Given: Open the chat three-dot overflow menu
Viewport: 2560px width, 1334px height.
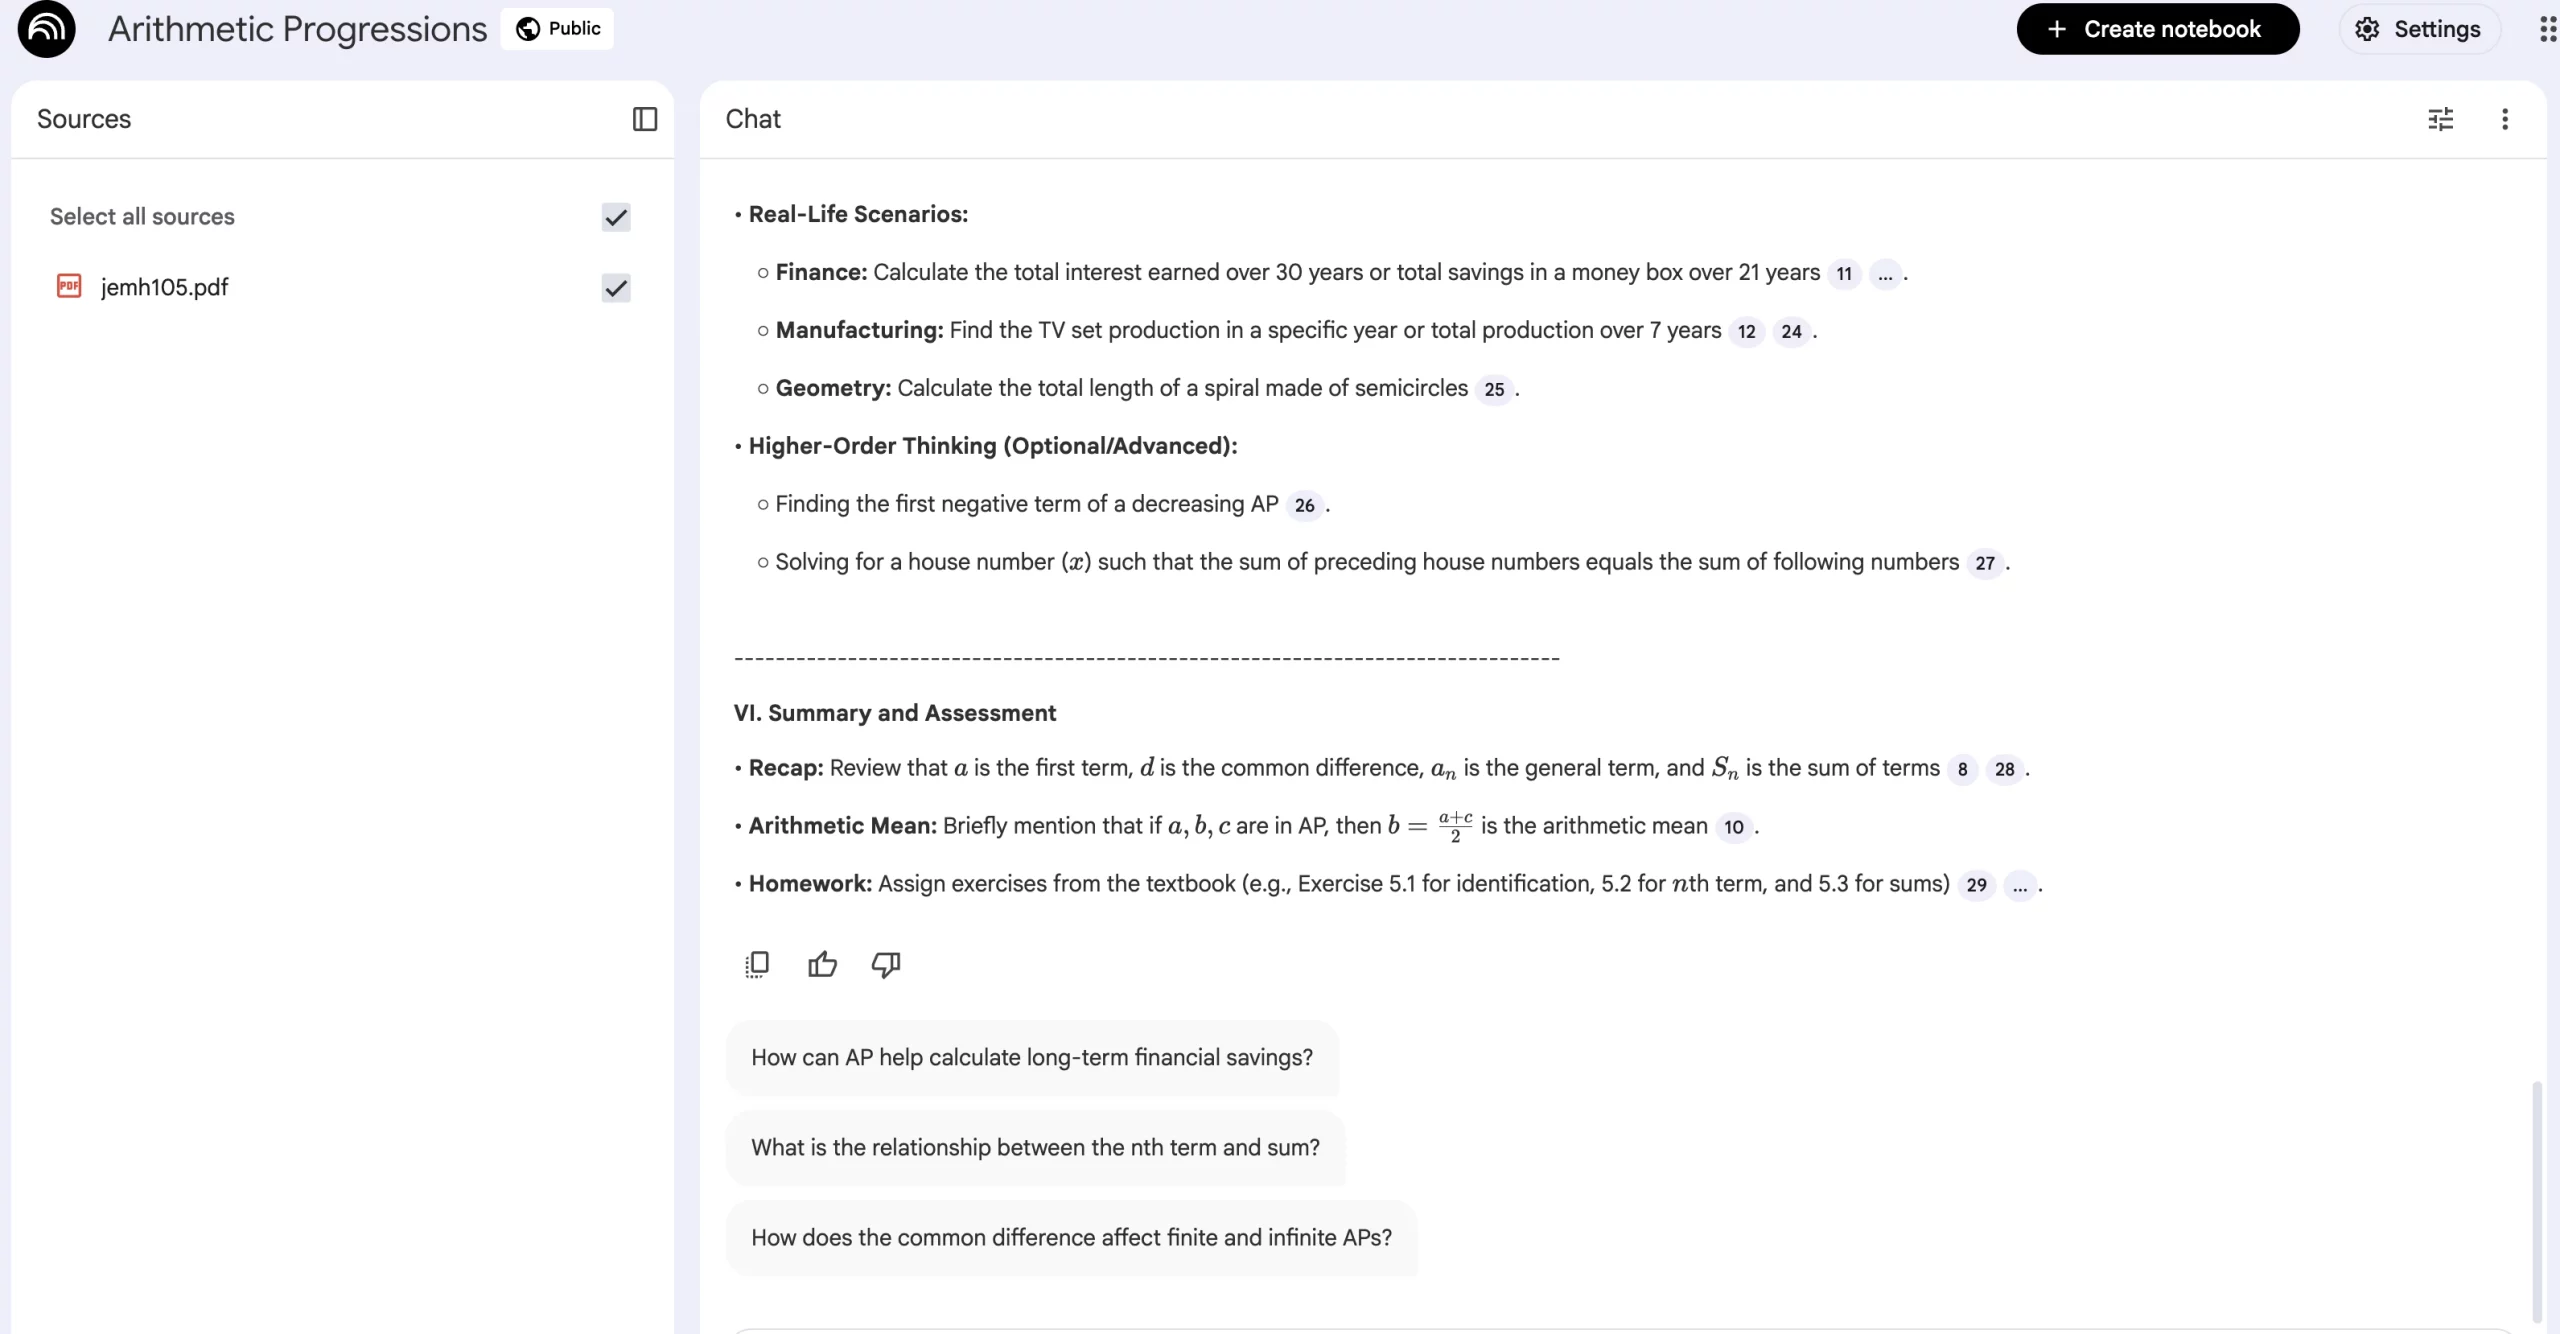Looking at the screenshot, I should (2505, 119).
